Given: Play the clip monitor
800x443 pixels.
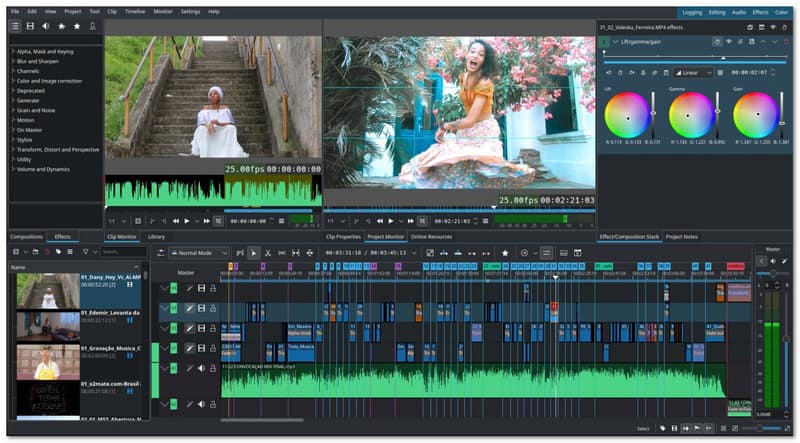Looking at the screenshot, I should coord(187,221).
